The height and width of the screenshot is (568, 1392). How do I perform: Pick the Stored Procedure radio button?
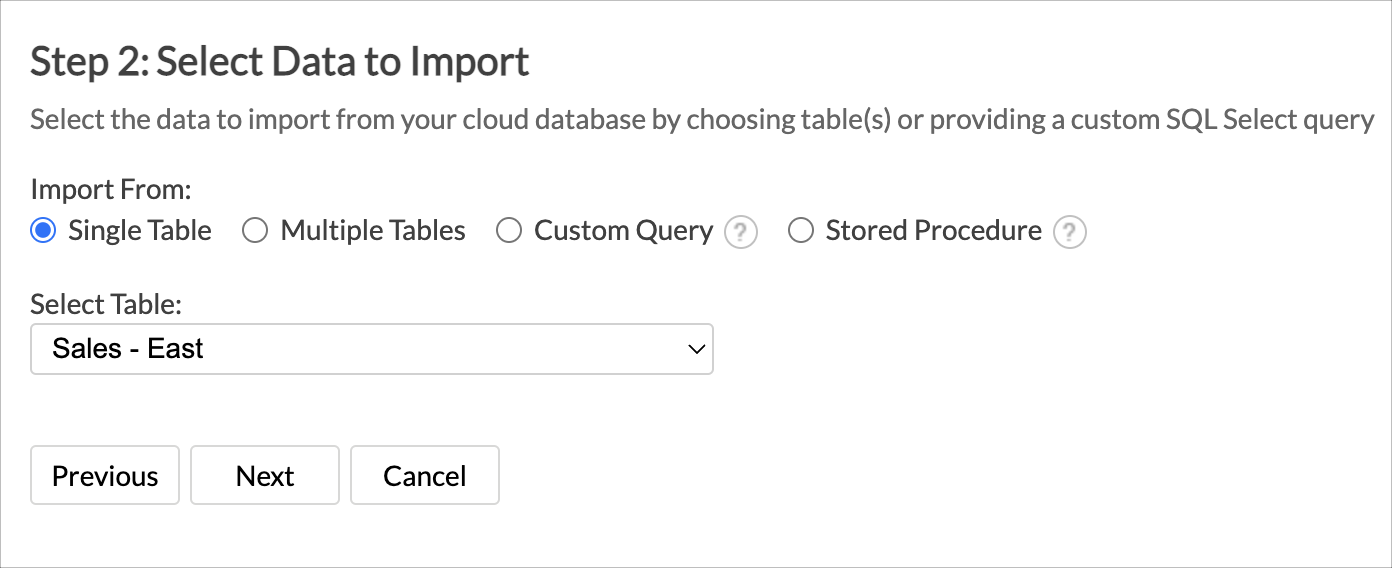801,231
